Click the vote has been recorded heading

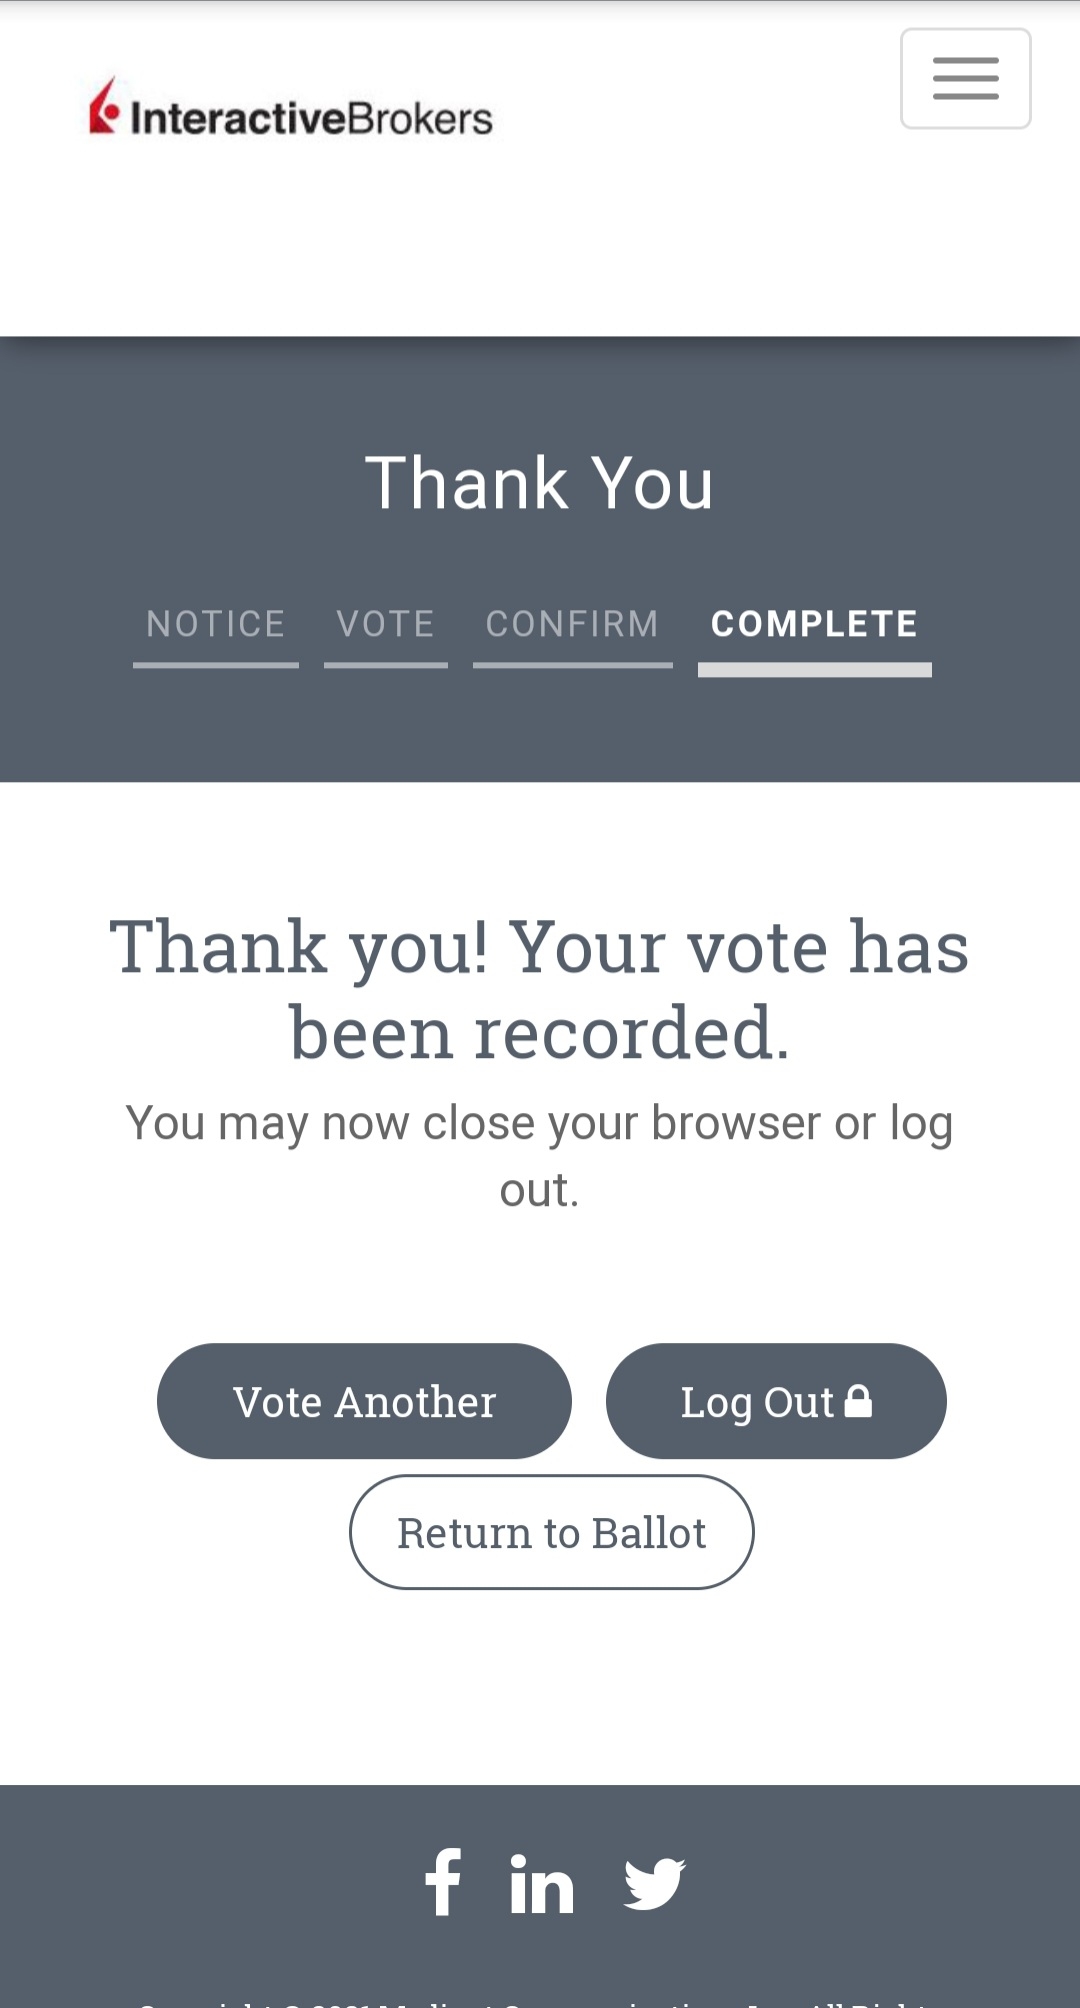[540, 988]
